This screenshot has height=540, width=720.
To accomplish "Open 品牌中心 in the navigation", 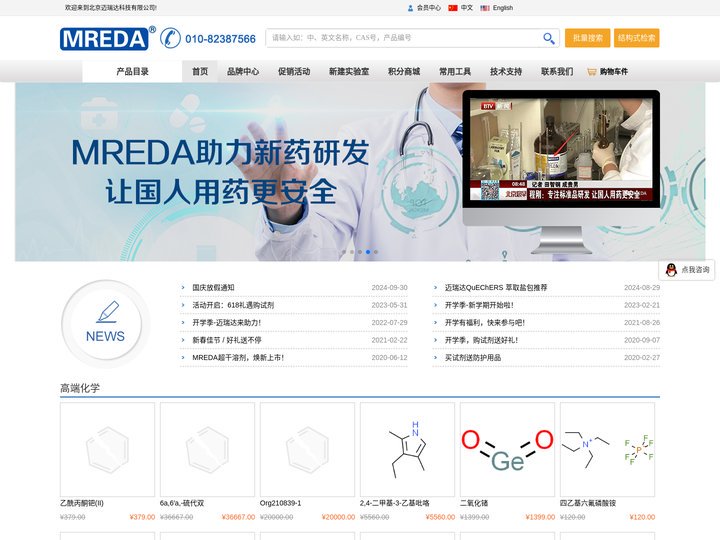I will coord(243,71).
